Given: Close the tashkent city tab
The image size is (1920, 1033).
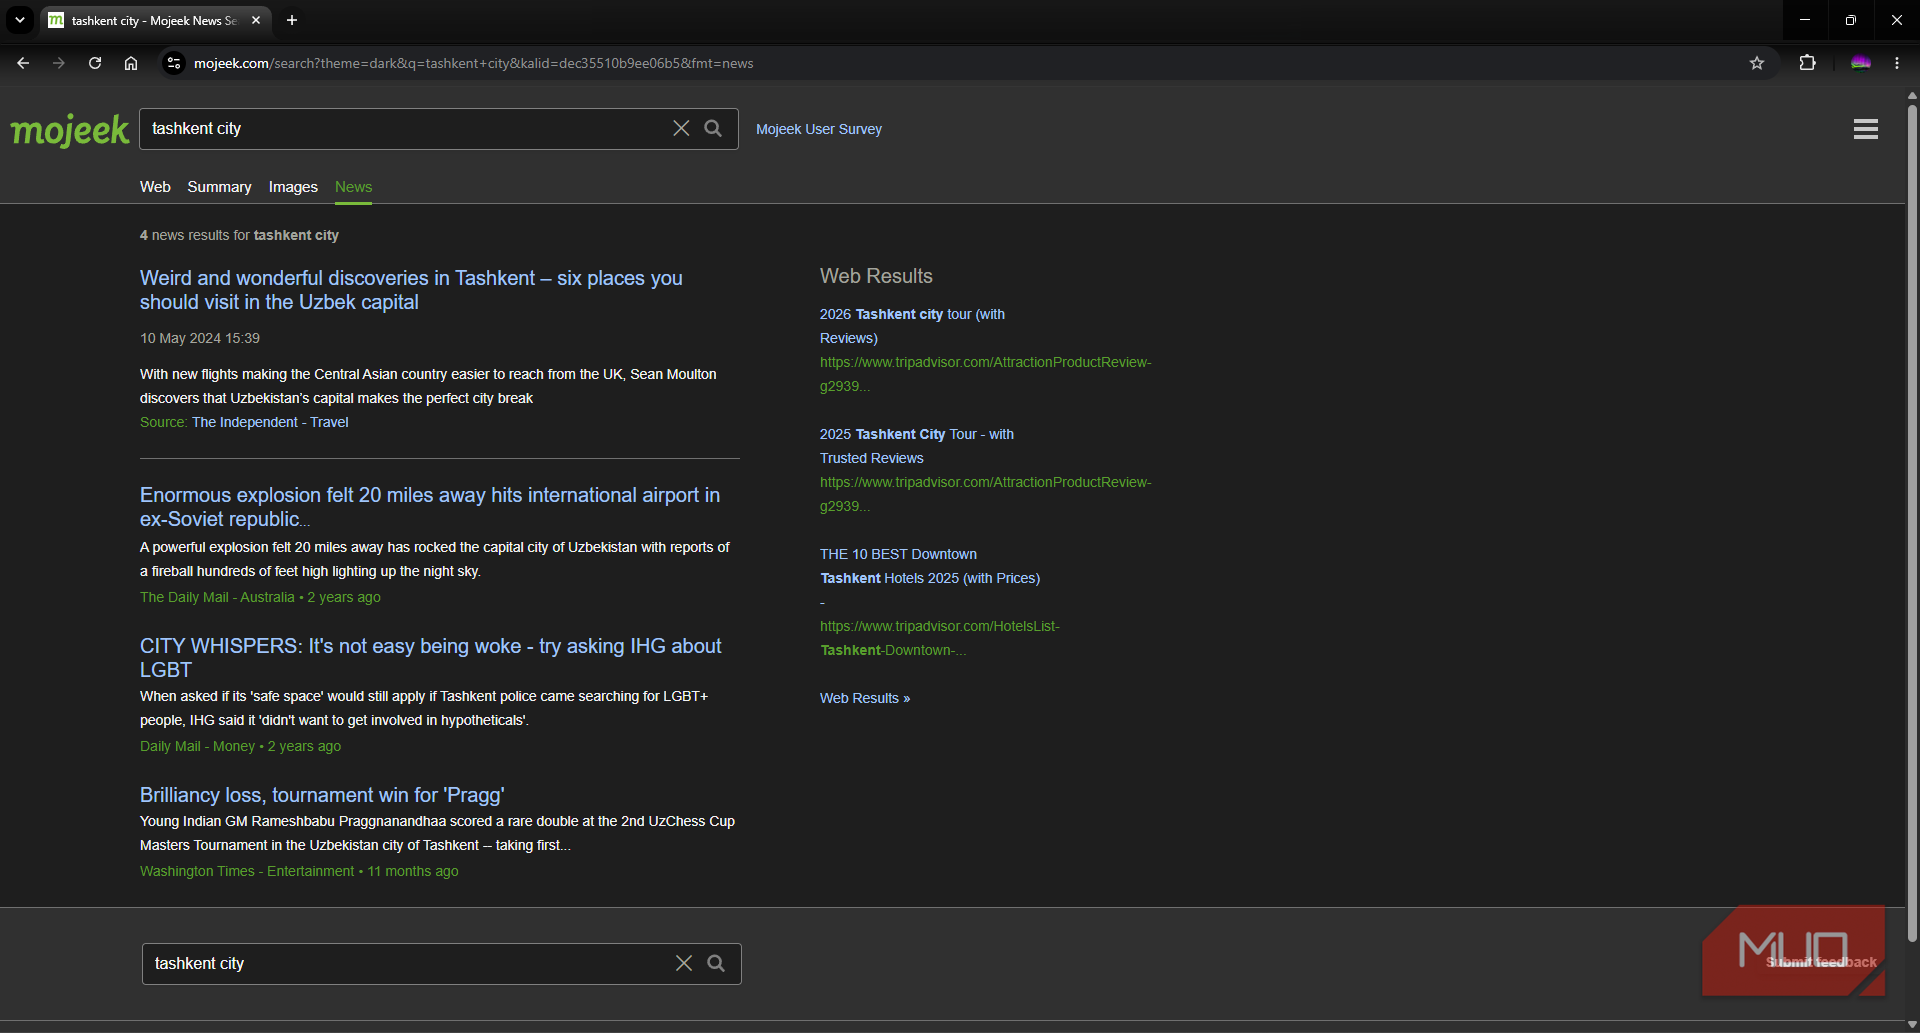Looking at the screenshot, I should click(x=256, y=20).
